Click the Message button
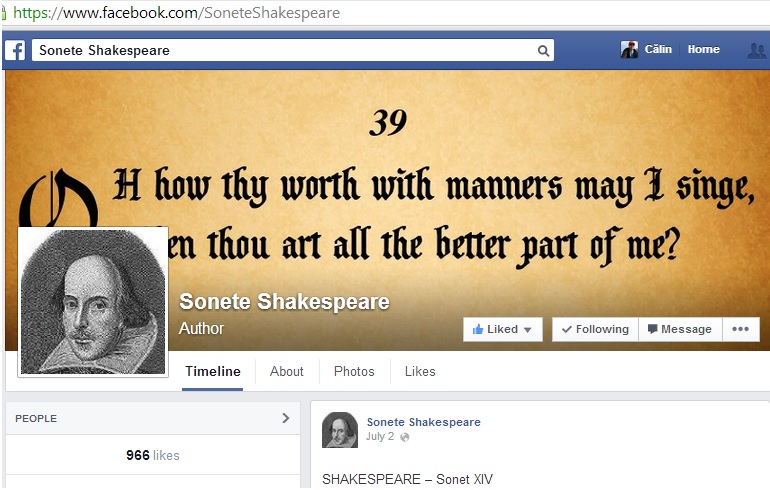 click(679, 329)
